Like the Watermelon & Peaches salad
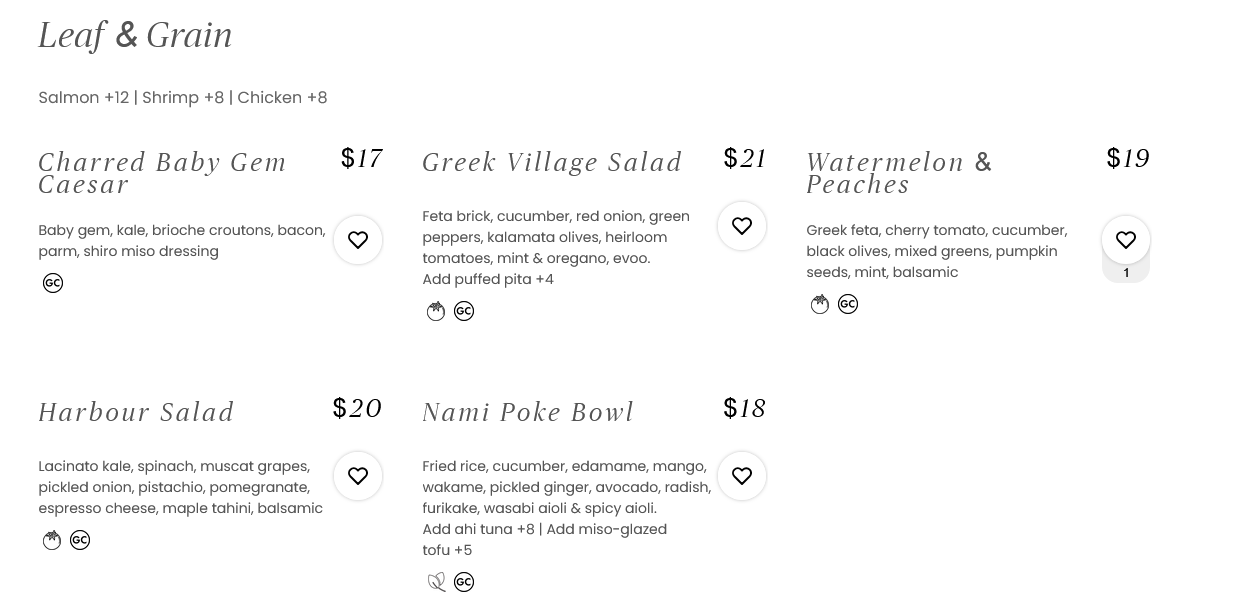This screenshot has height=614, width=1253. click(1126, 240)
